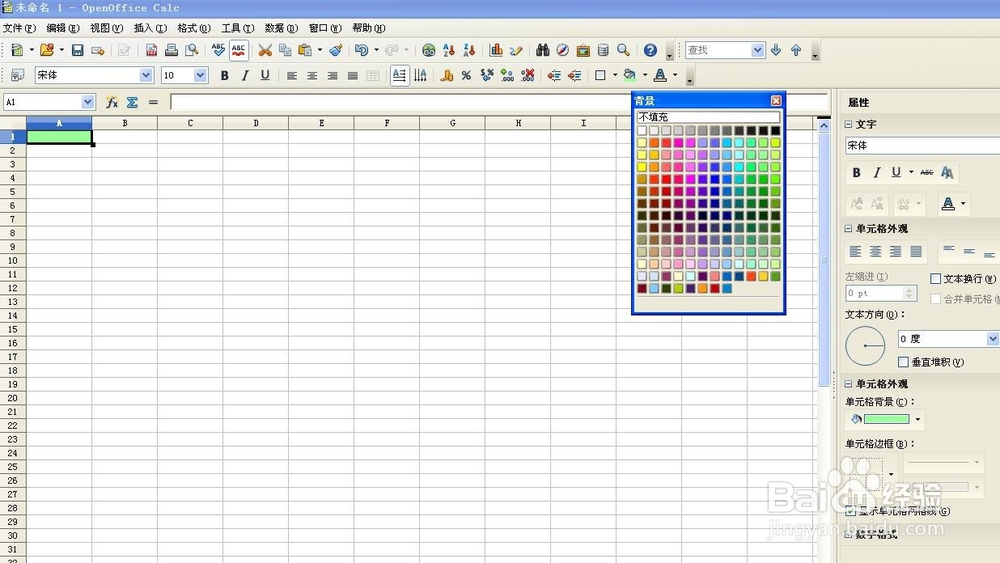This screenshot has height=563, width=1000.
Task: Toggle AutoSpellcheck ABC icon
Action: click(239, 50)
